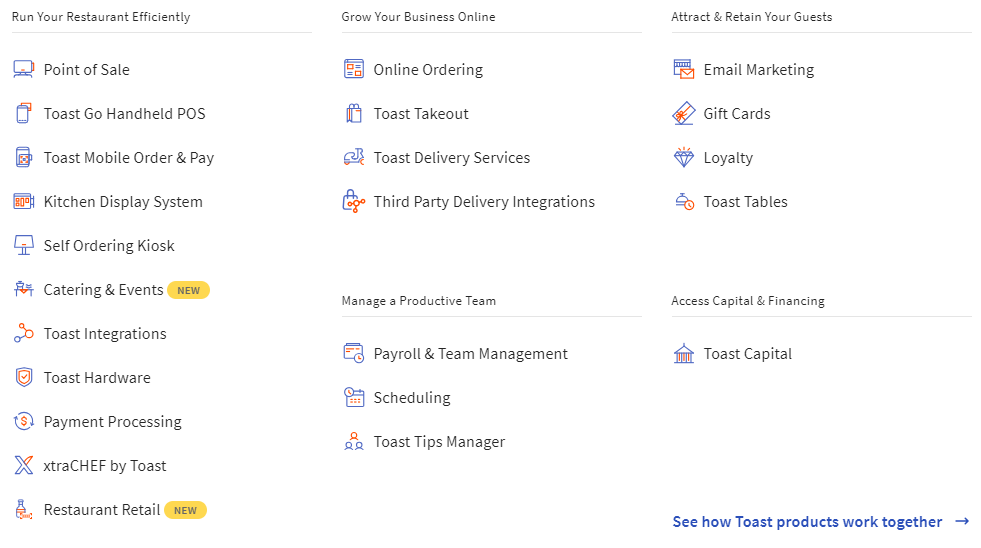Click the Third Party Delivery Integrations icon
The height and width of the screenshot is (548, 981).
click(353, 201)
